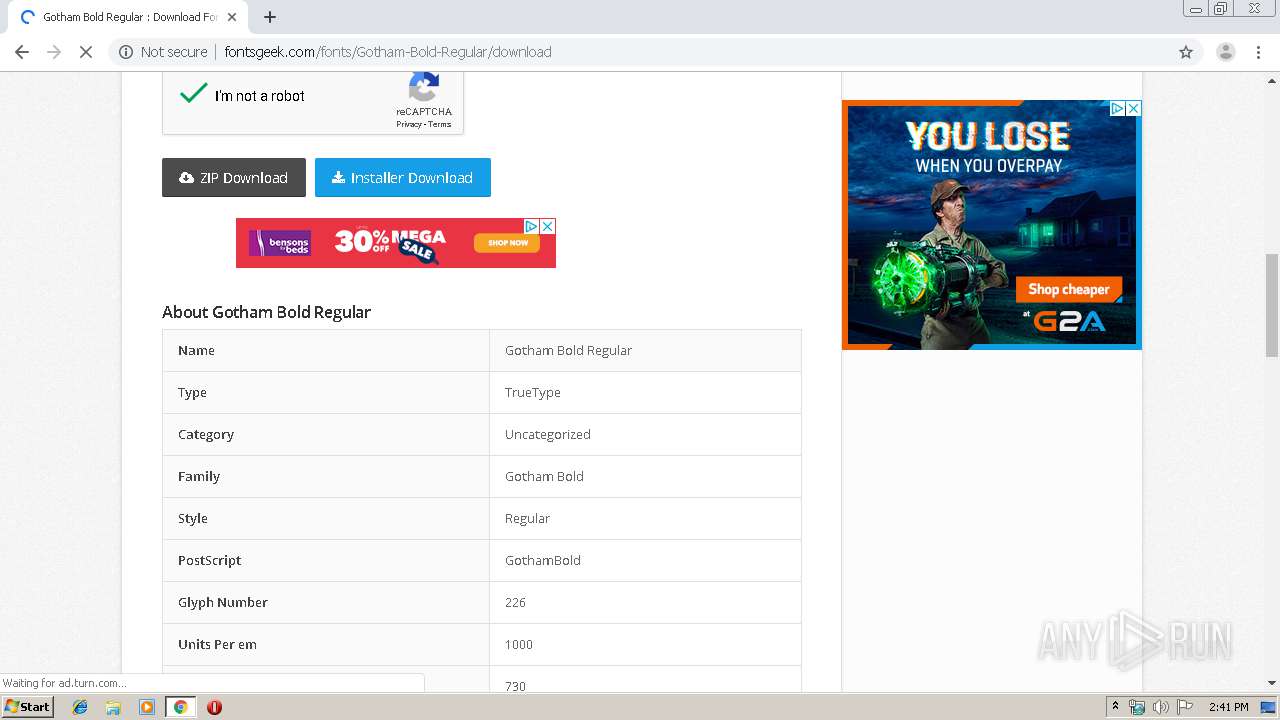The image size is (1280, 720).
Task: Click the page scrollbar thumb
Action: (1272, 305)
